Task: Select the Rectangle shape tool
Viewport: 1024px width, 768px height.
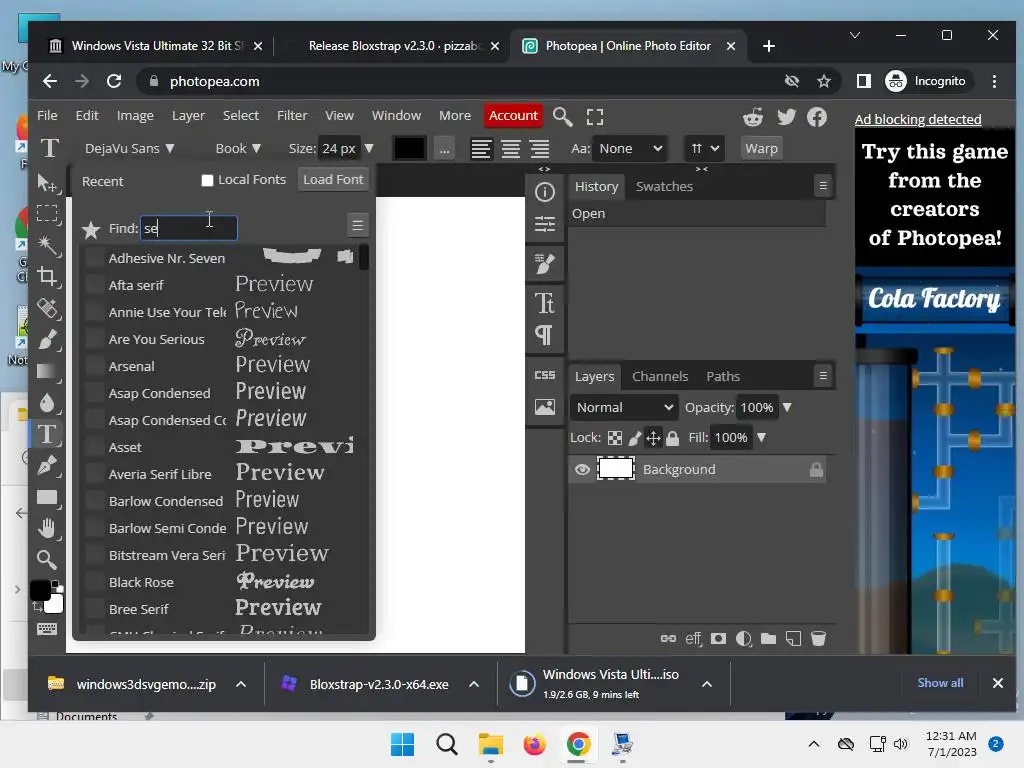Action: pyautogui.click(x=47, y=497)
